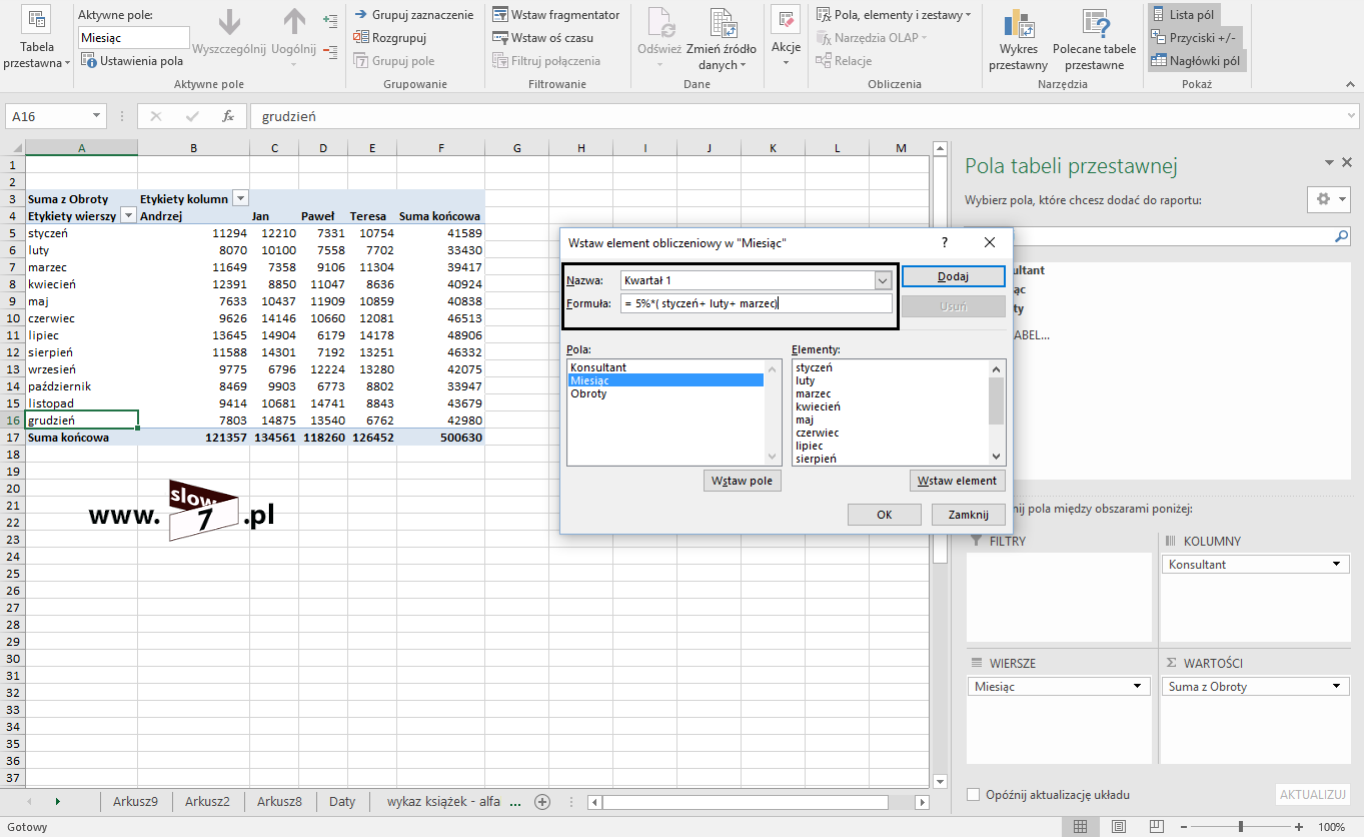Image resolution: width=1364 pixels, height=837 pixels.
Task: Click the dialog help question mark
Action: pyautogui.click(x=944, y=242)
